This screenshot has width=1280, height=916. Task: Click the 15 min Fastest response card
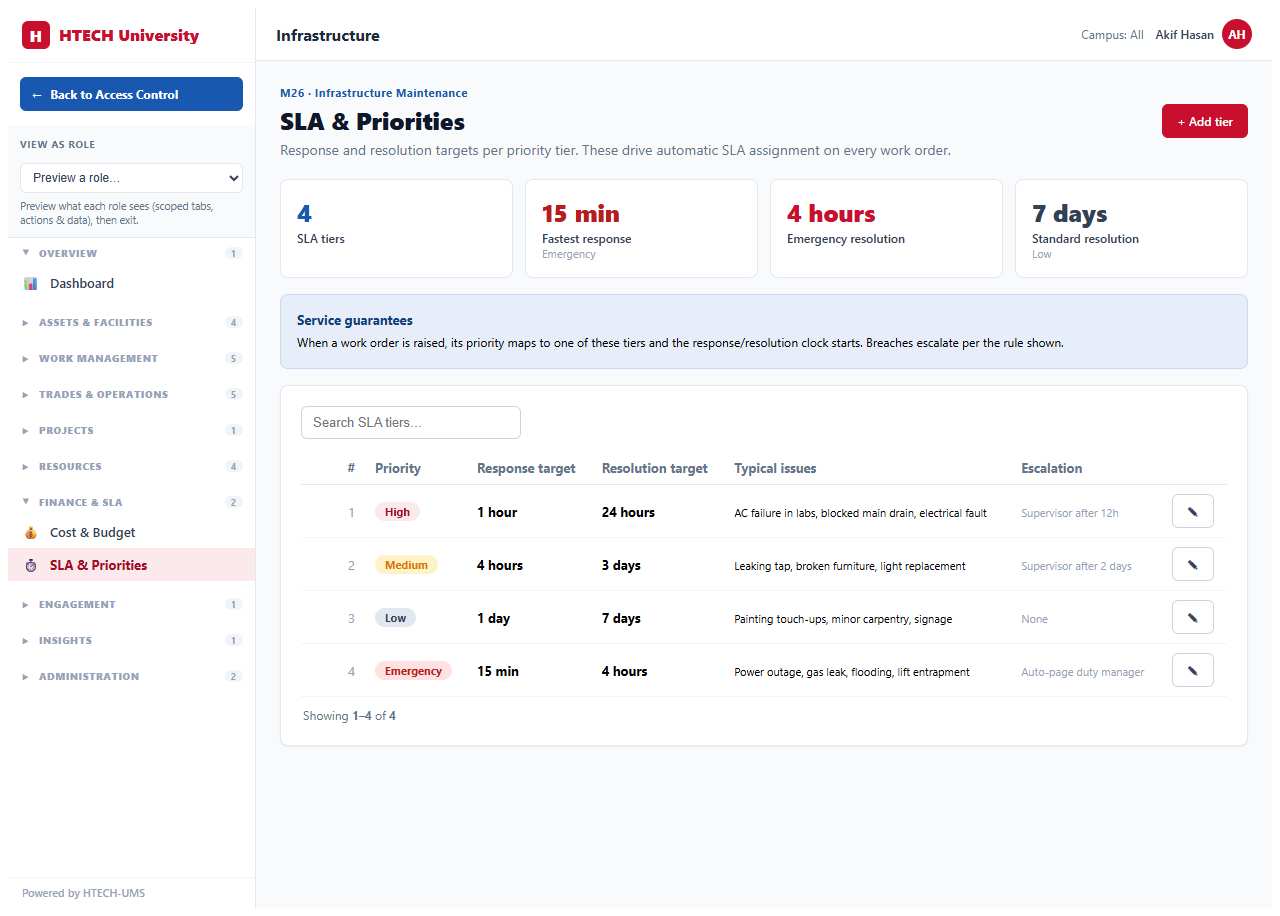(641, 228)
